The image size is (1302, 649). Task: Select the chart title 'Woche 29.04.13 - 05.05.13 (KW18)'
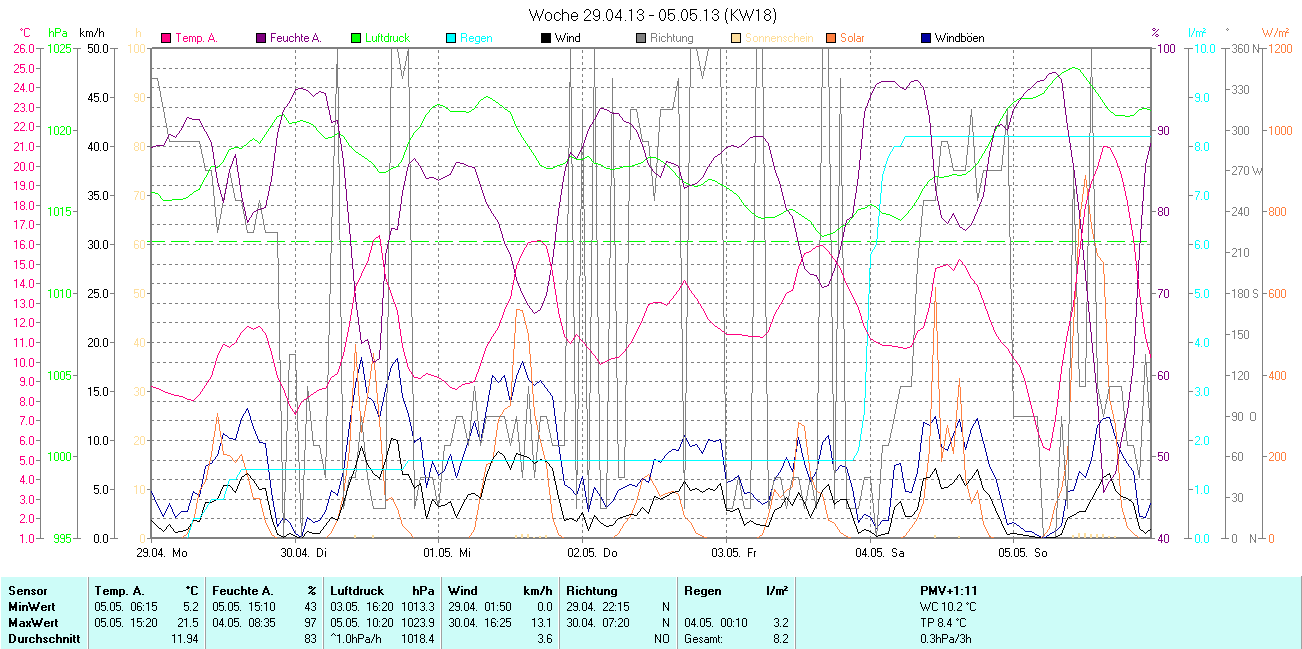pos(653,15)
